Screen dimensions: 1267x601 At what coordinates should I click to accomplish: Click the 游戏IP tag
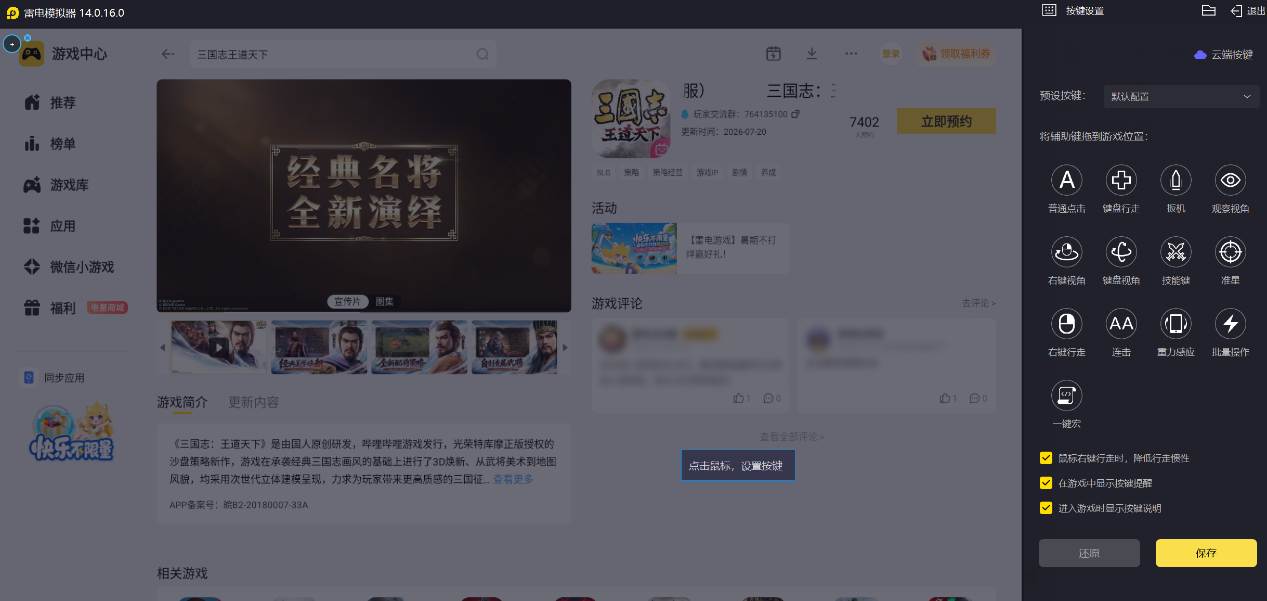(x=707, y=172)
